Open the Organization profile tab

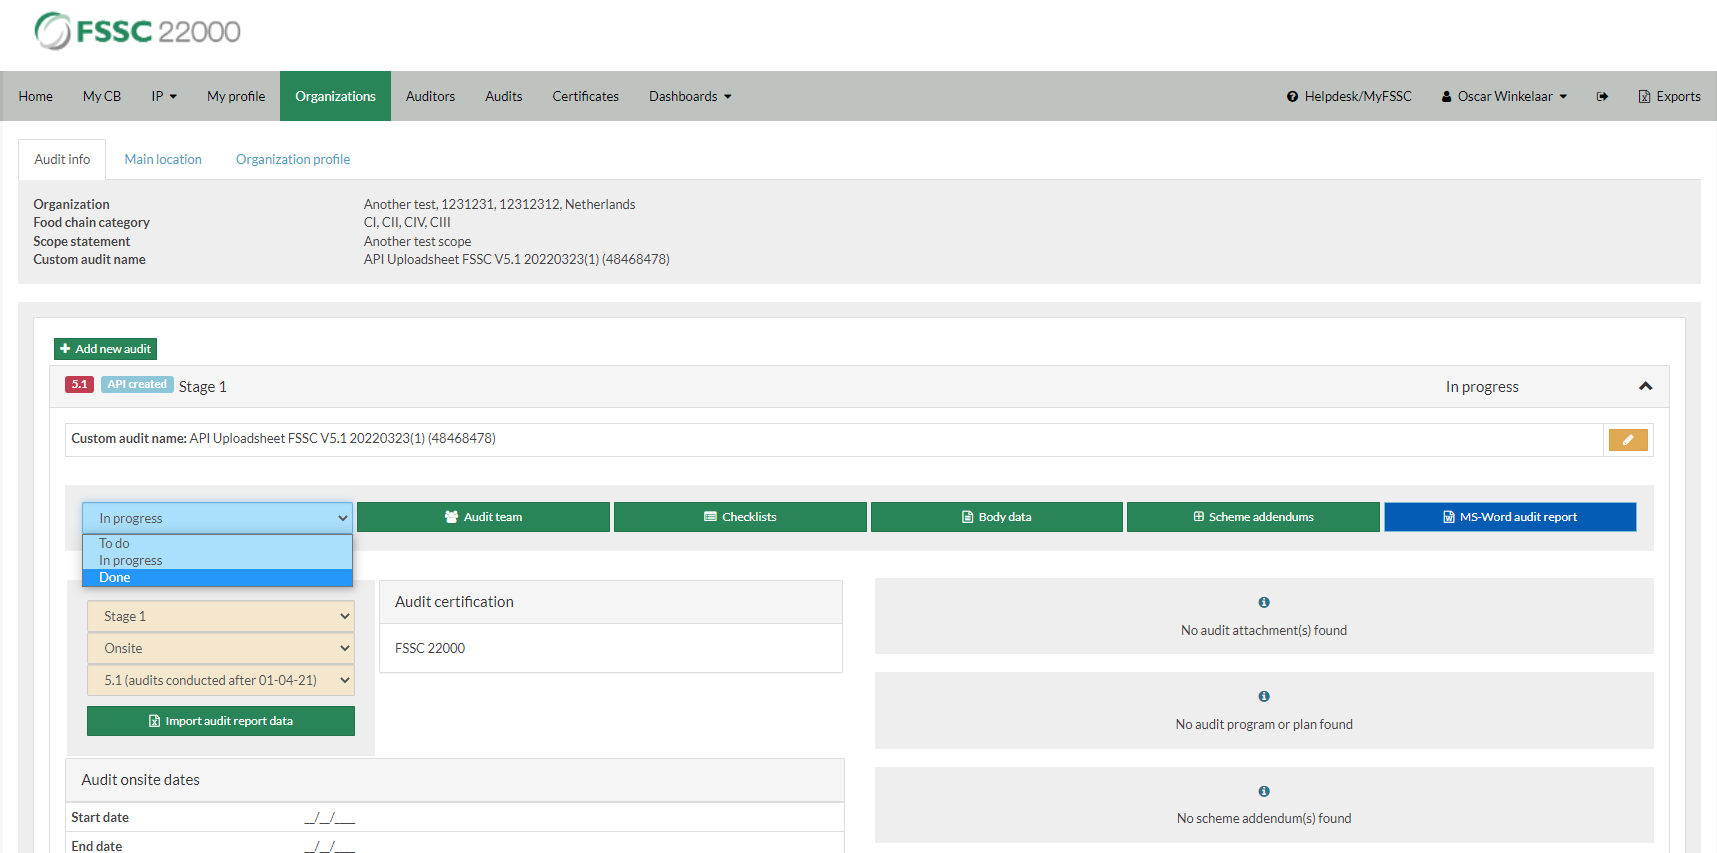coord(293,159)
